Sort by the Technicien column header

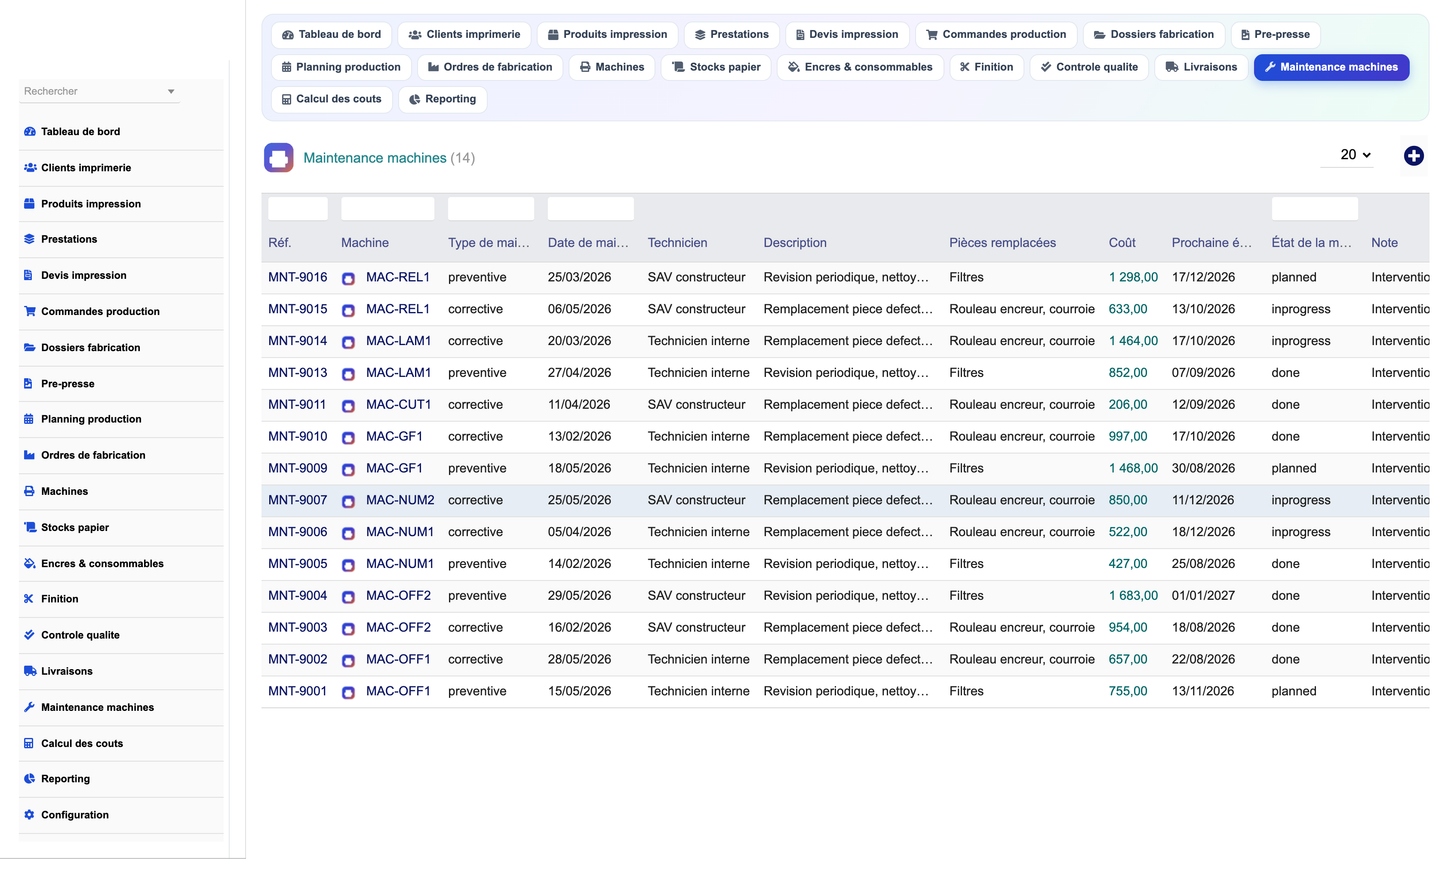[678, 243]
